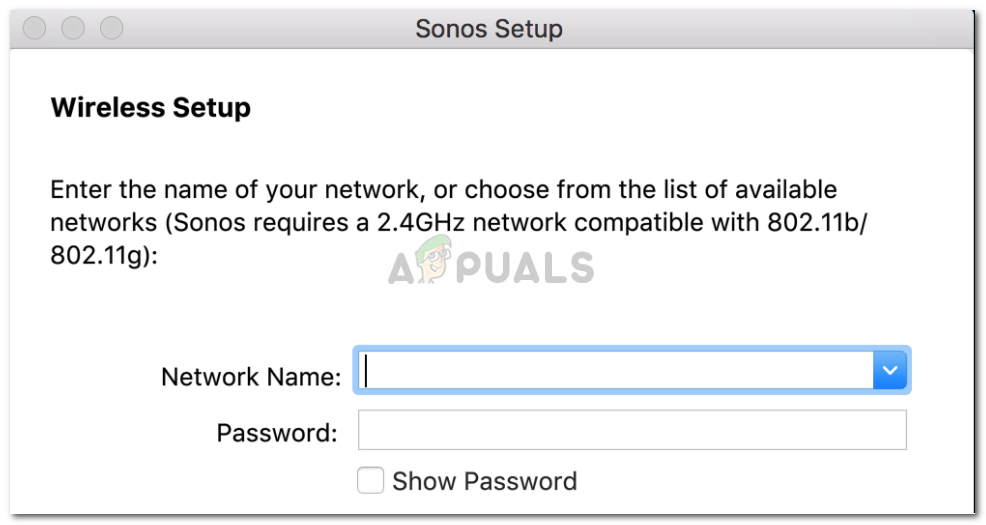
Task: Close the Sonos Setup window
Action: click(35, 28)
